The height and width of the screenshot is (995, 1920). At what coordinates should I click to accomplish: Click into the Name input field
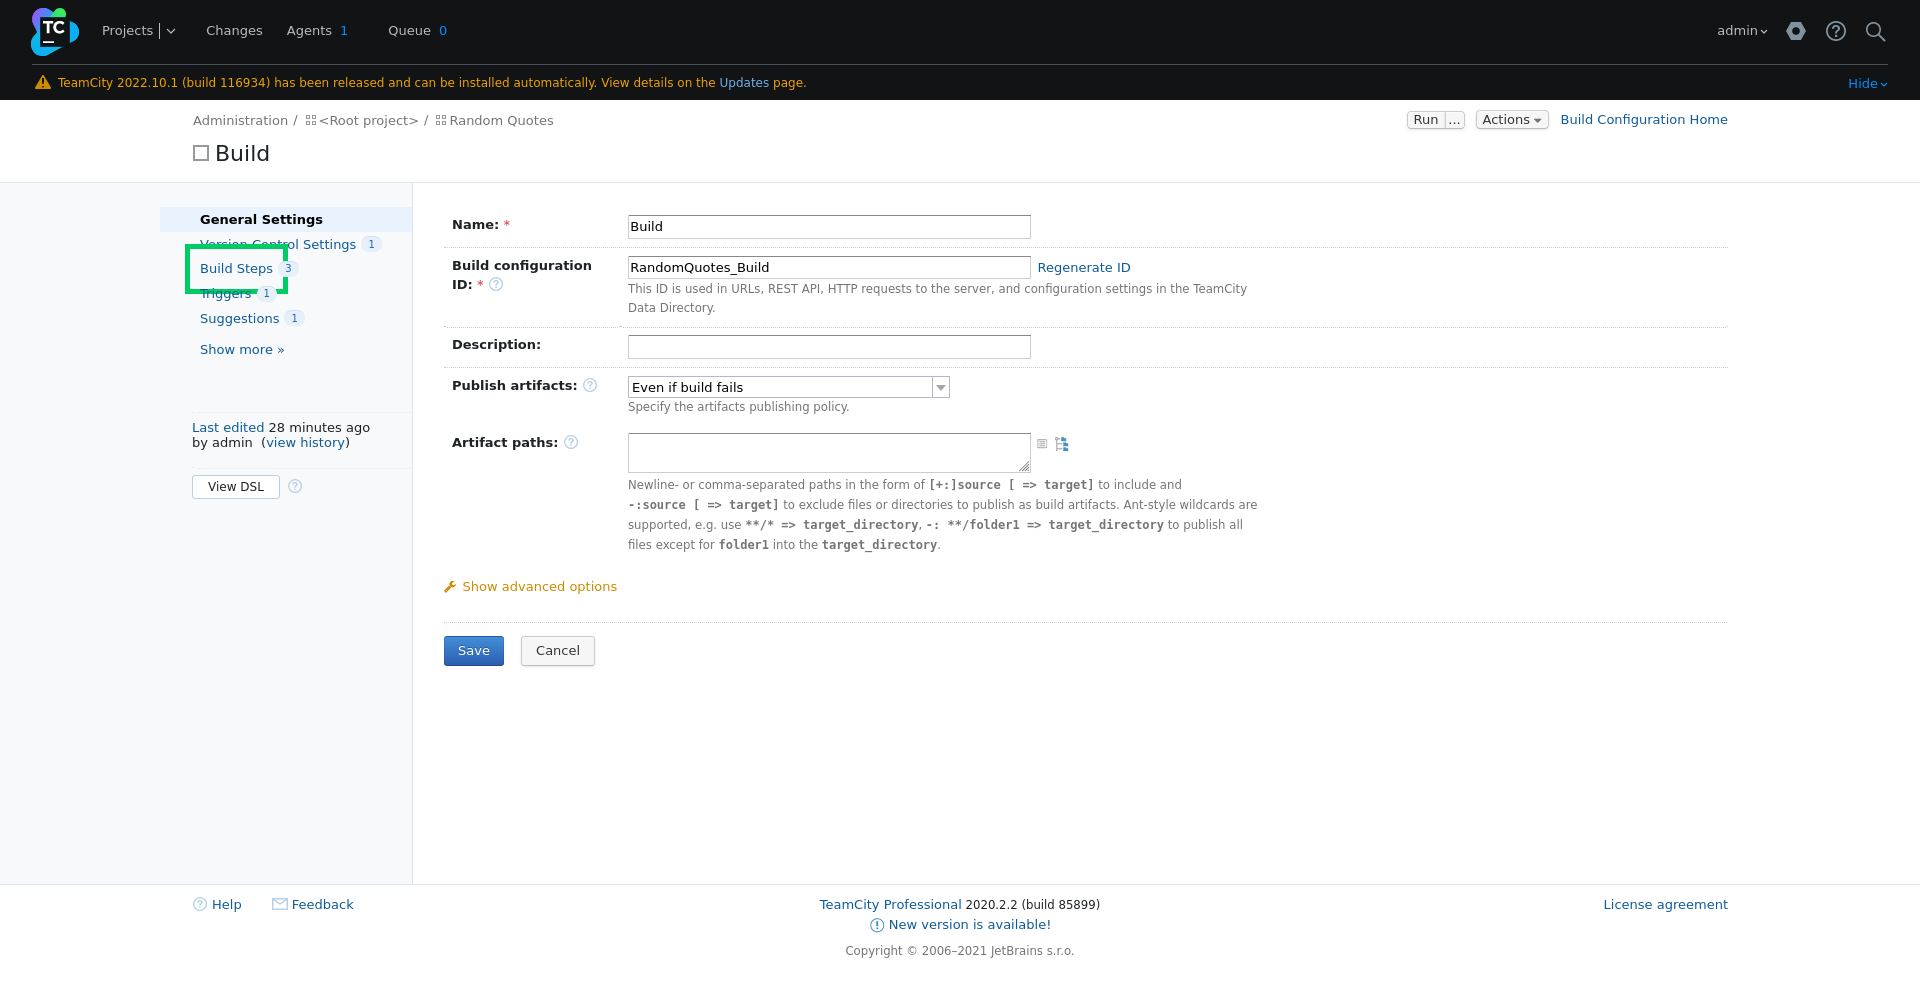[829, 227]
